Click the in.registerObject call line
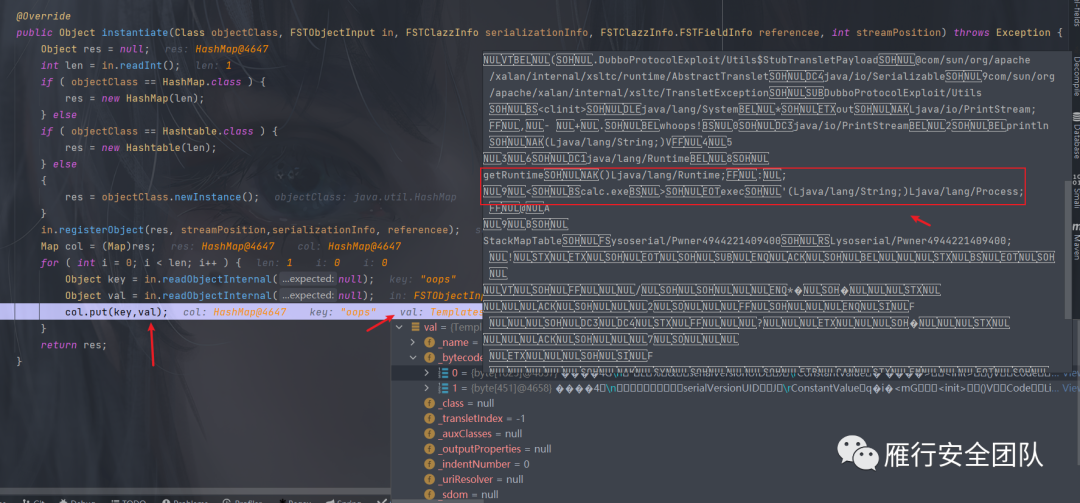This screenshot has width=1080, height=503. pos(250,229)
